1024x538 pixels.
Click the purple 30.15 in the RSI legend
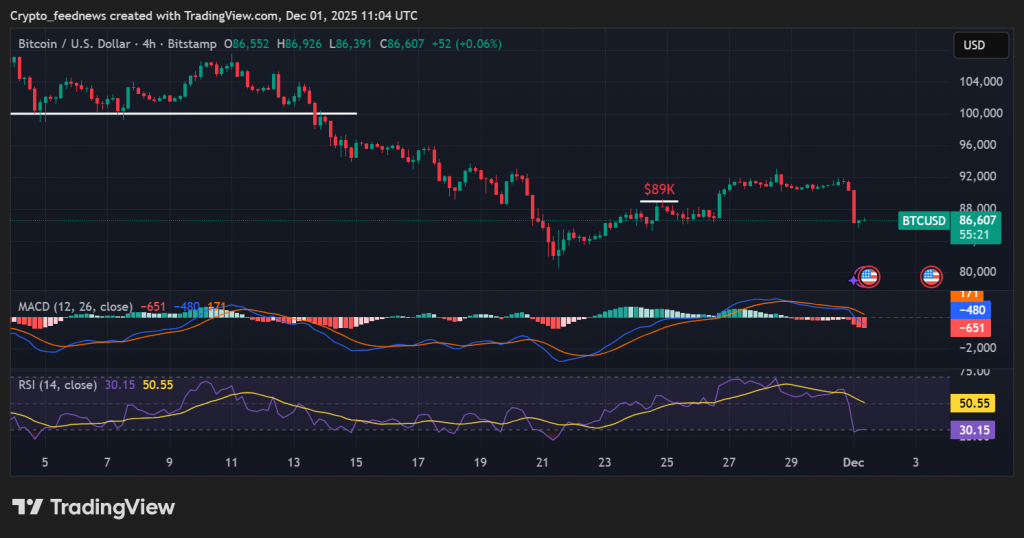(x=120, y=385)
